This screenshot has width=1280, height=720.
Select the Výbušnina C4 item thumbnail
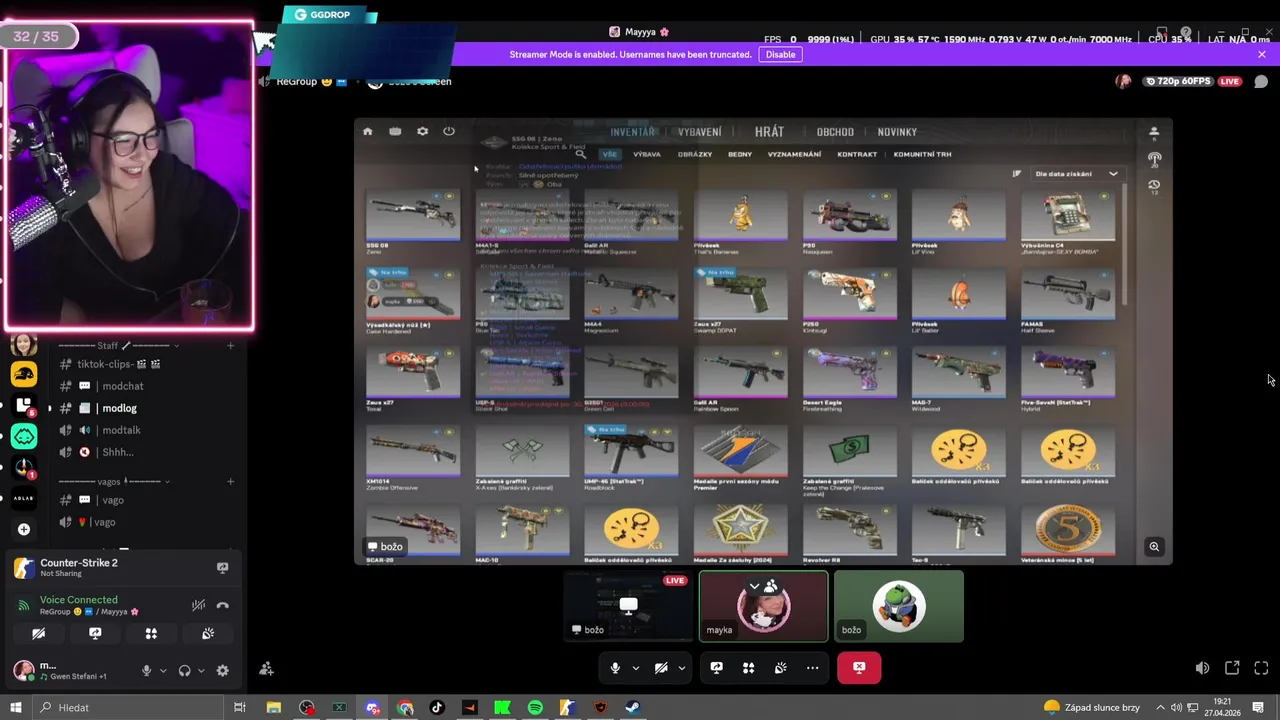[1068, 215]
